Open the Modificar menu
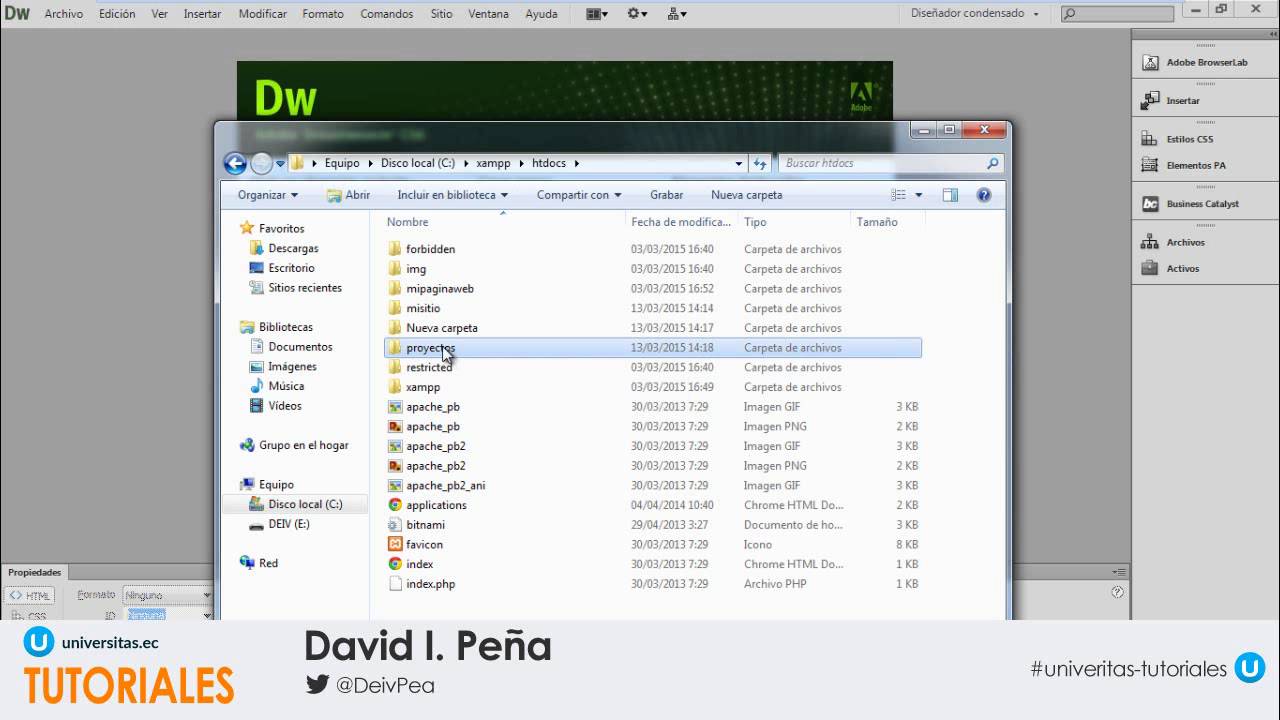This screenshot has height=720, width=1280. [x=263, y=14]
